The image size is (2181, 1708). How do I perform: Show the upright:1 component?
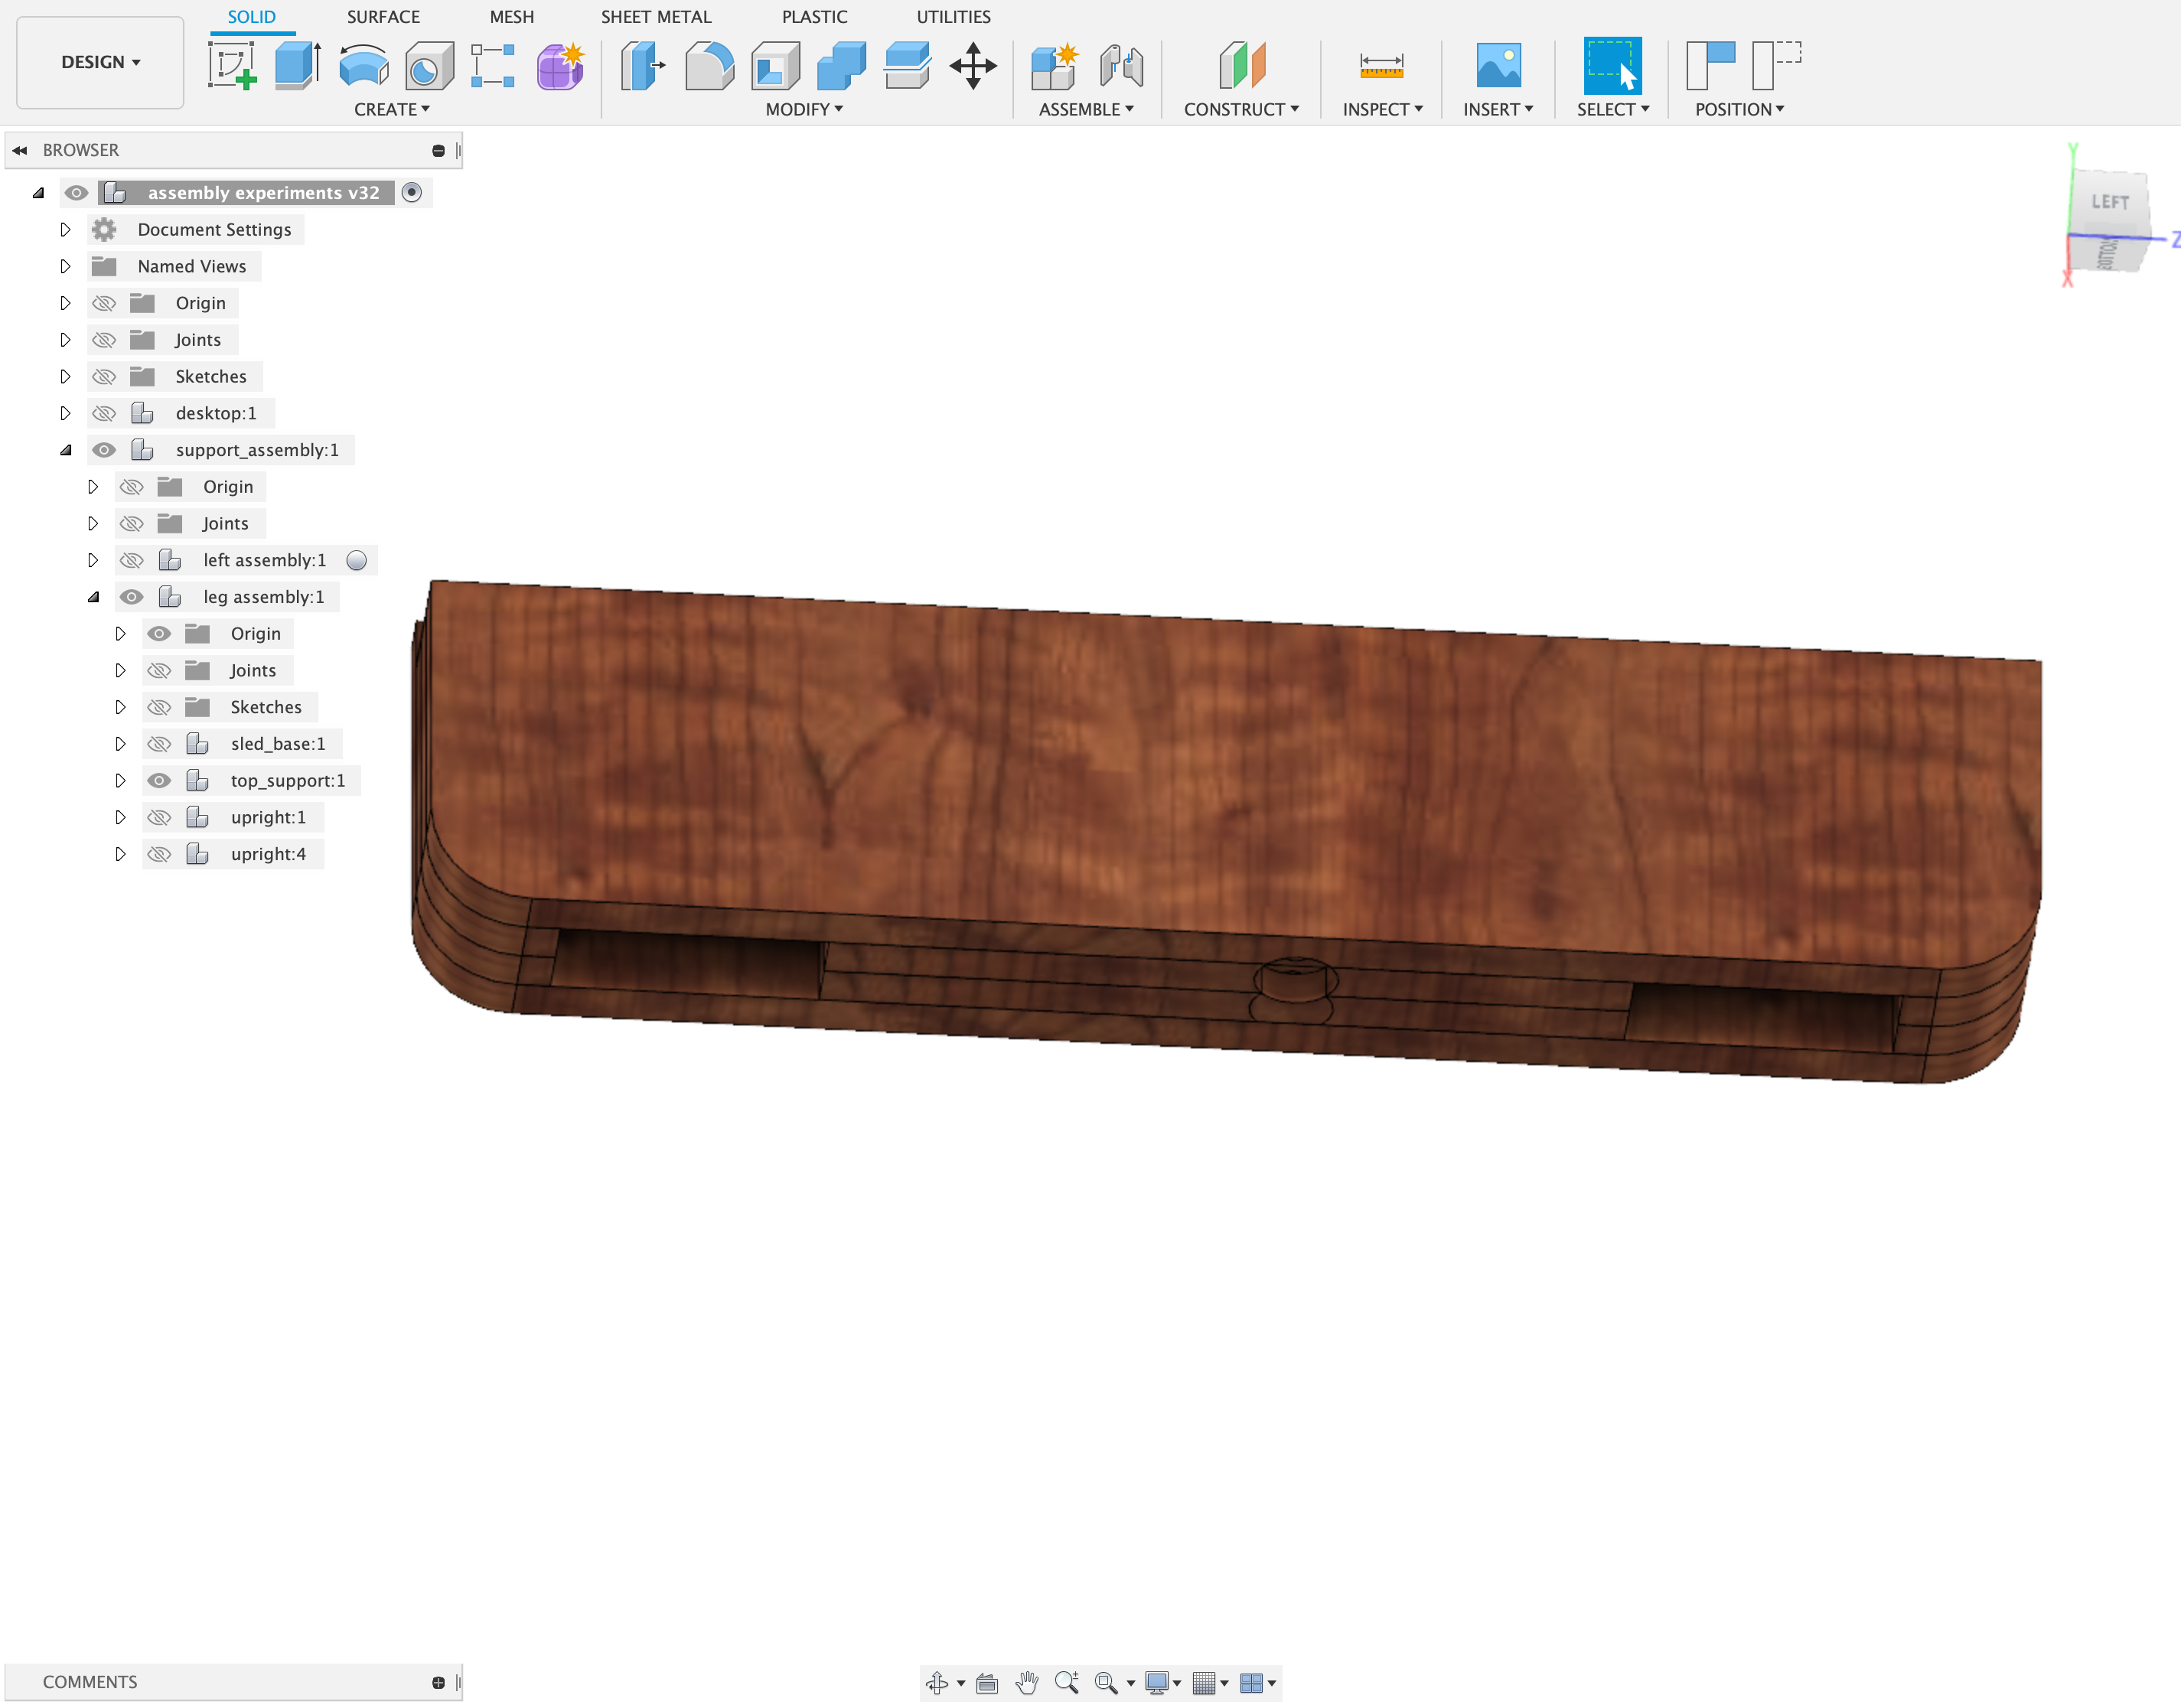pos(159,817)
